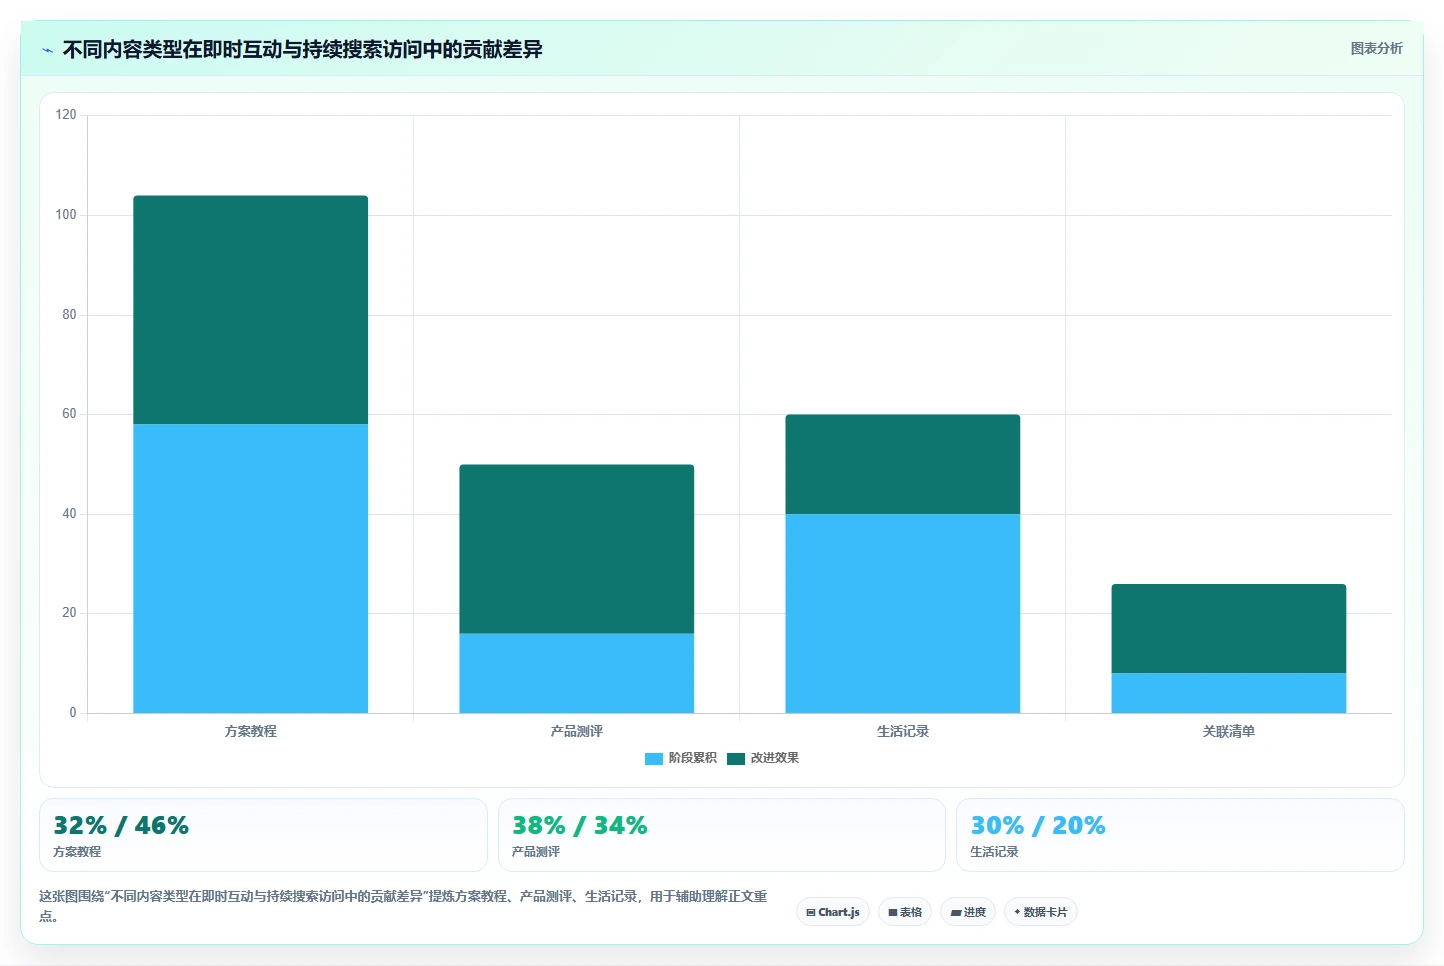
Task: Click the 120 y-axis tick label
Action: click(66, 115)
